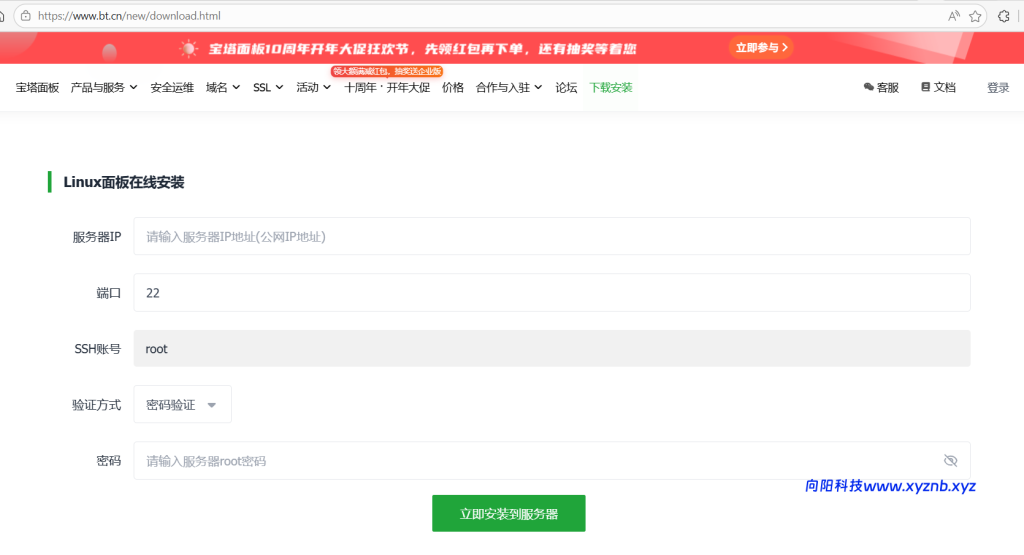Open 价格 pricing page
Viewport: 1024px width, 555px height.
coord(453,87)
